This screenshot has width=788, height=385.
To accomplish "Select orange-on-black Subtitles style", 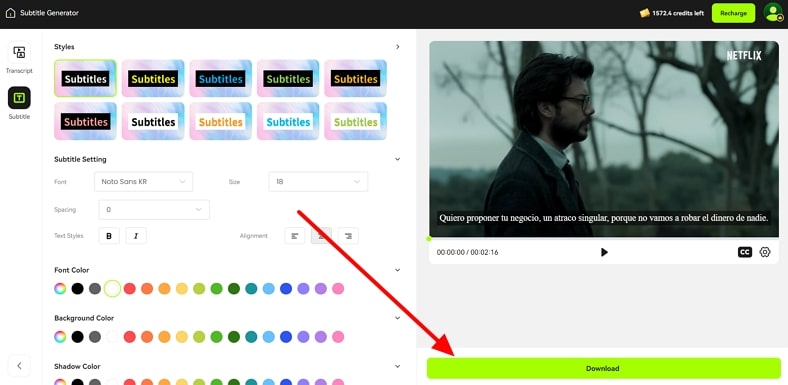I will tap(355, 78).
